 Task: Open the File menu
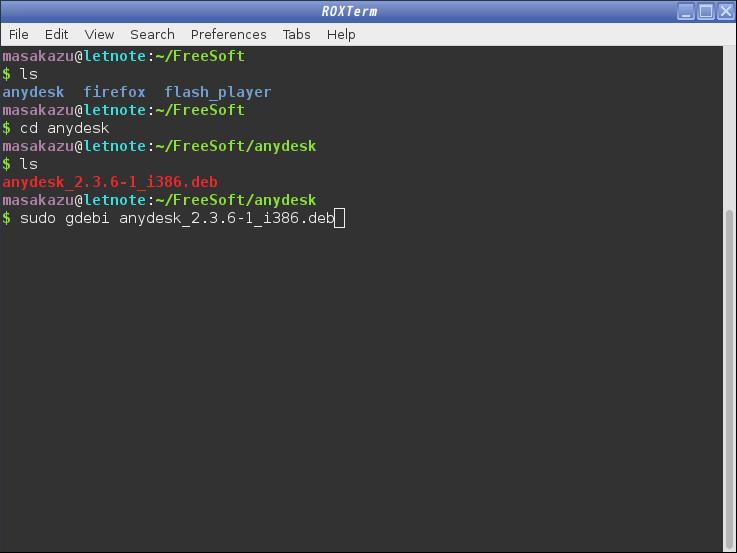[18, 34]
